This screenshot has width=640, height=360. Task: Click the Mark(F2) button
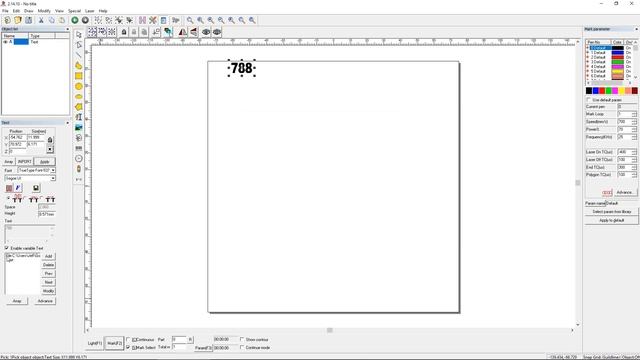[114, 343]
